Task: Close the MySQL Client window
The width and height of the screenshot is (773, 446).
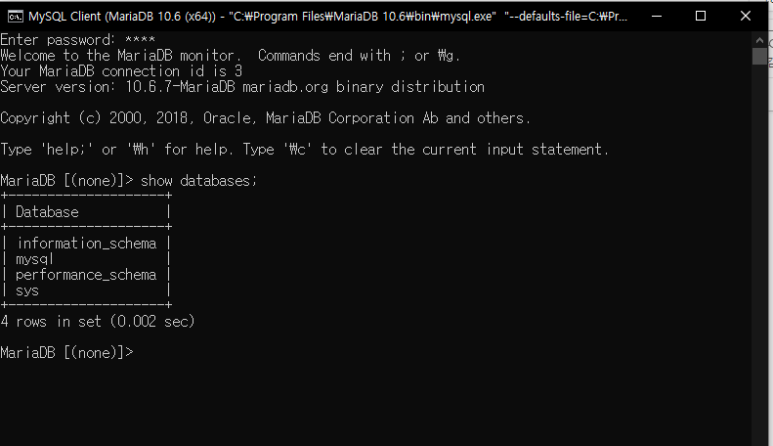Action: [745, 16]
